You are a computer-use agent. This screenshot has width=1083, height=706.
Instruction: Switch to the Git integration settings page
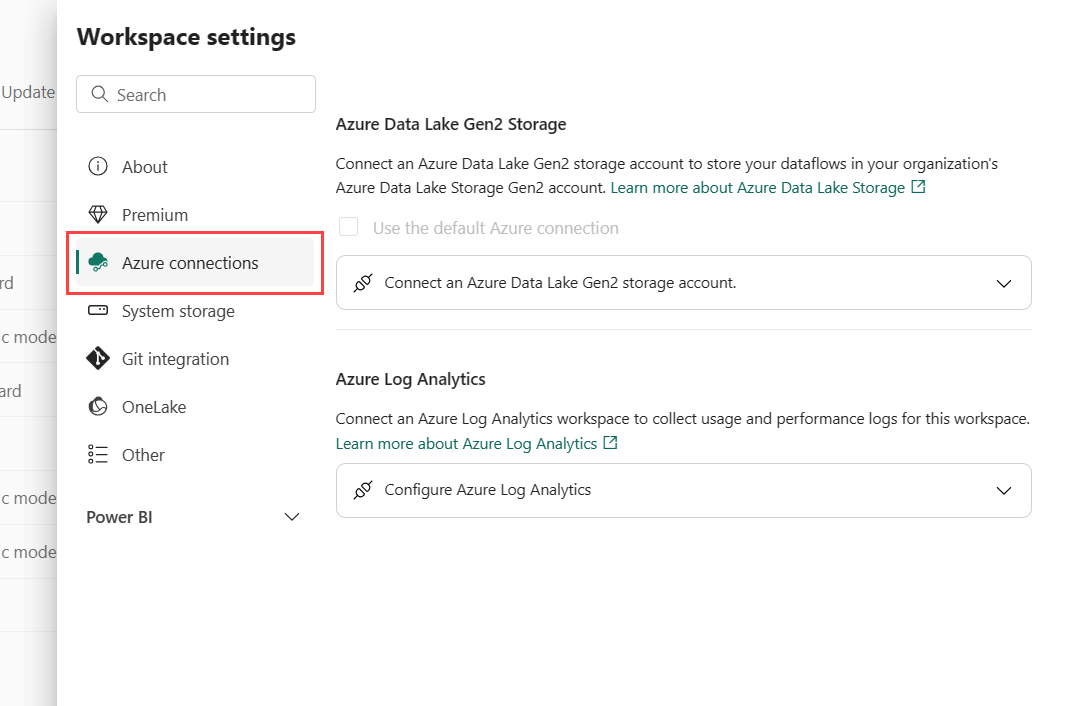[175, 359]
